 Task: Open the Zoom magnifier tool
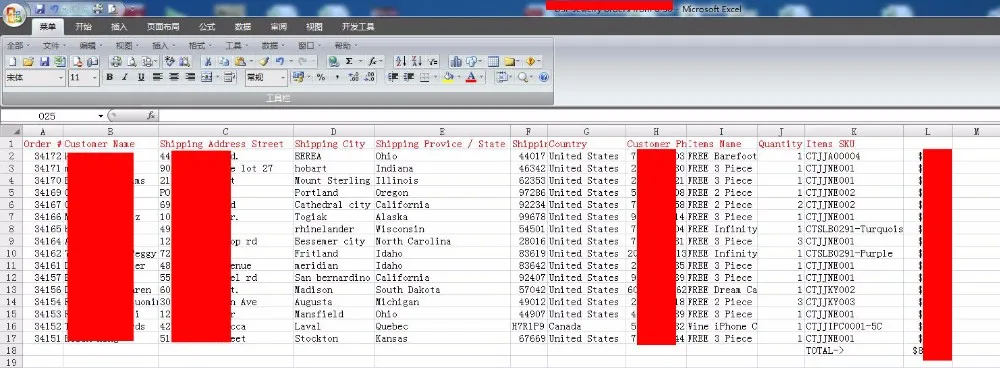[x=523, y=77]
